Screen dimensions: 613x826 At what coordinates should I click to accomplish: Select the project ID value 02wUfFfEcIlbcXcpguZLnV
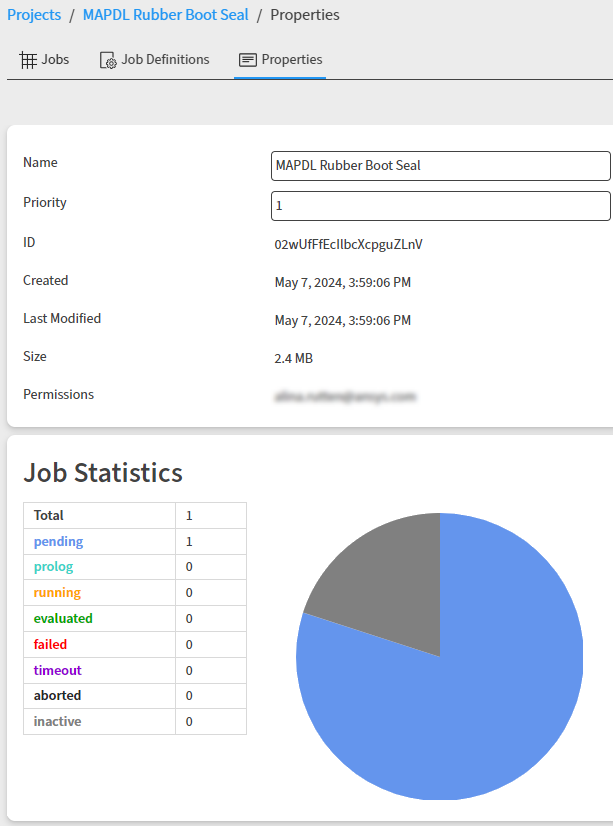pos(349,244)
